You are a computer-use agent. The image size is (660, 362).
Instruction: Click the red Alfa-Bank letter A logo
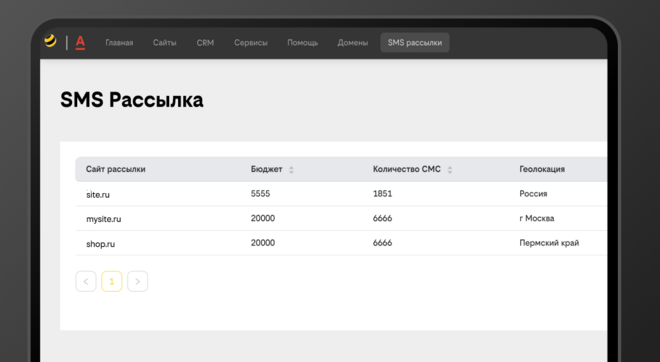coord(80,43)
